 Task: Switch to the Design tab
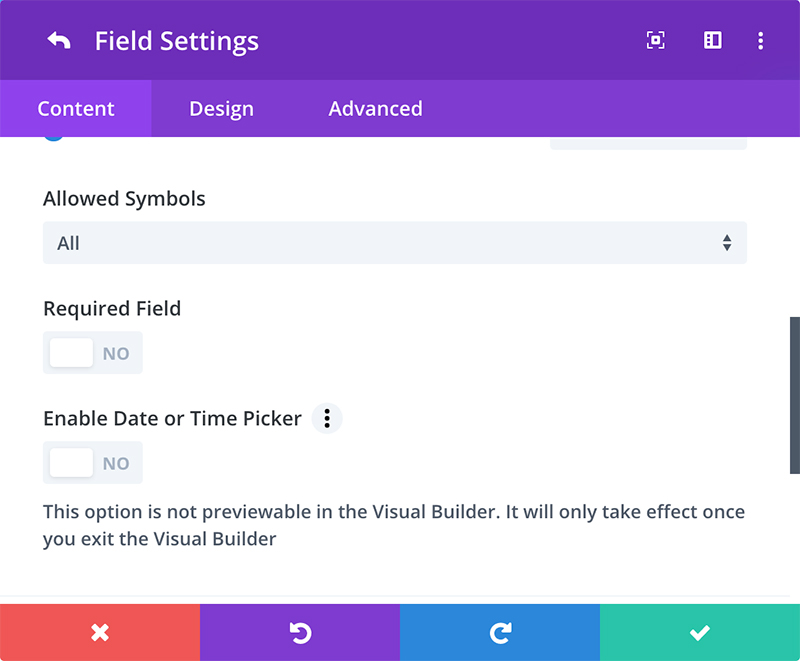click(221, 109)
